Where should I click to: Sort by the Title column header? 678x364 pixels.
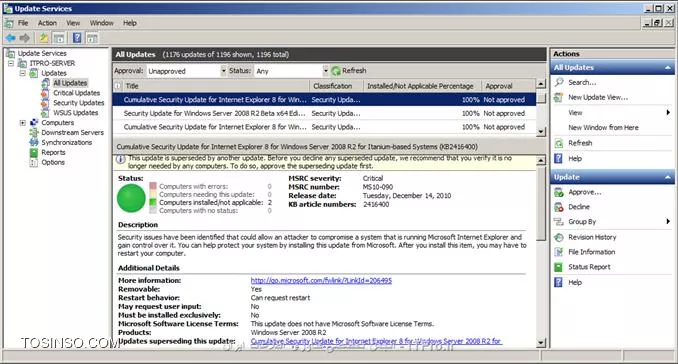[216, 86]
